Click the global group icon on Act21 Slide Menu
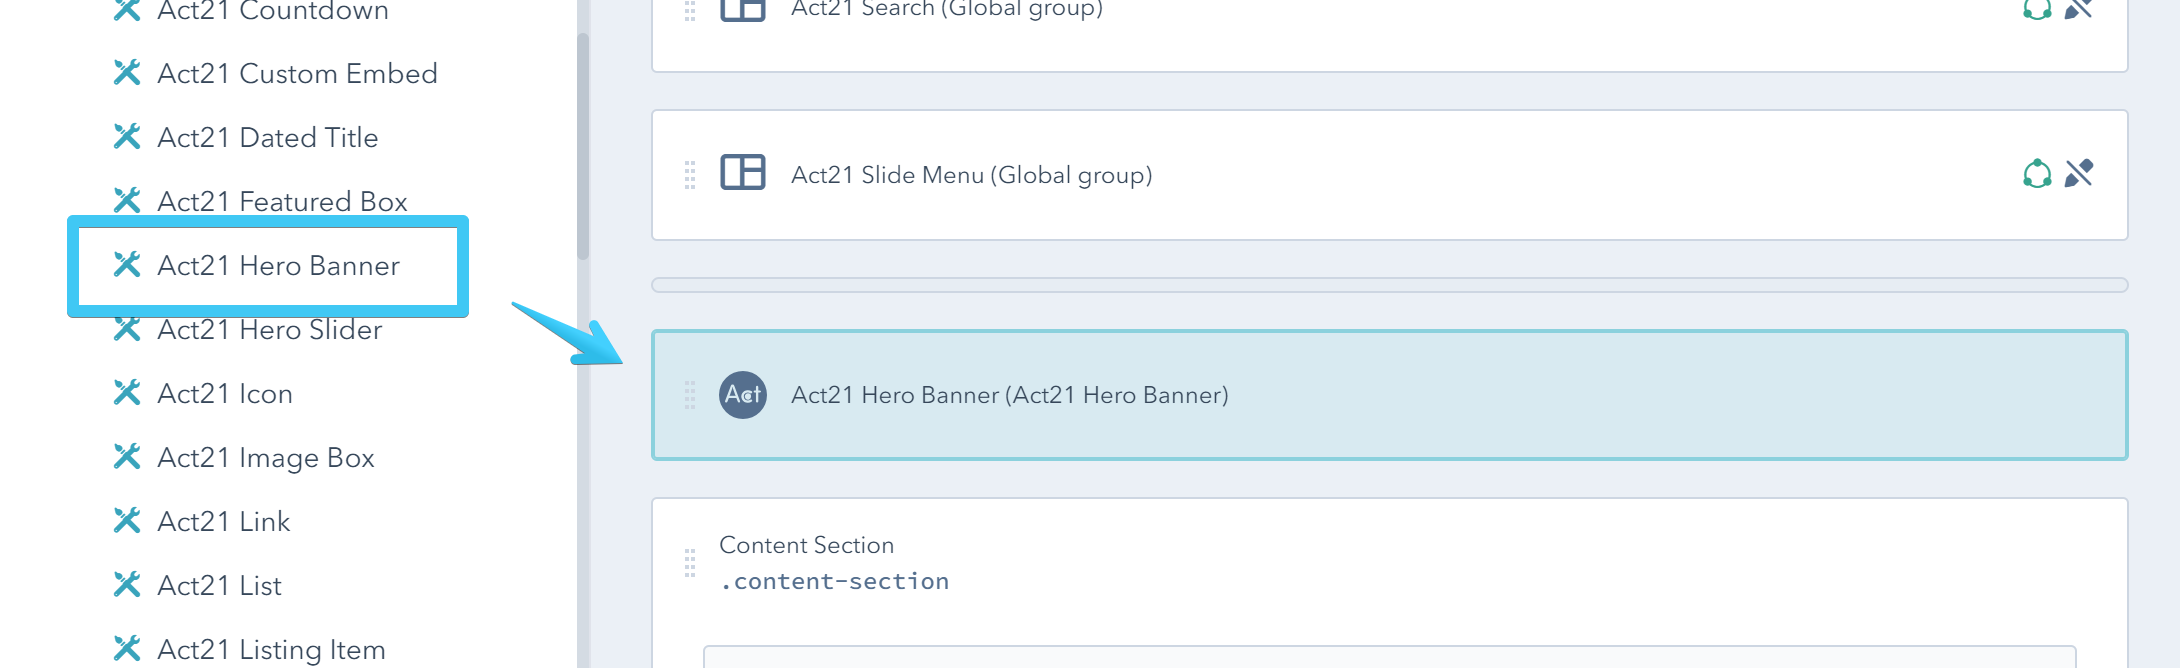 click(x=2037, y=173)
